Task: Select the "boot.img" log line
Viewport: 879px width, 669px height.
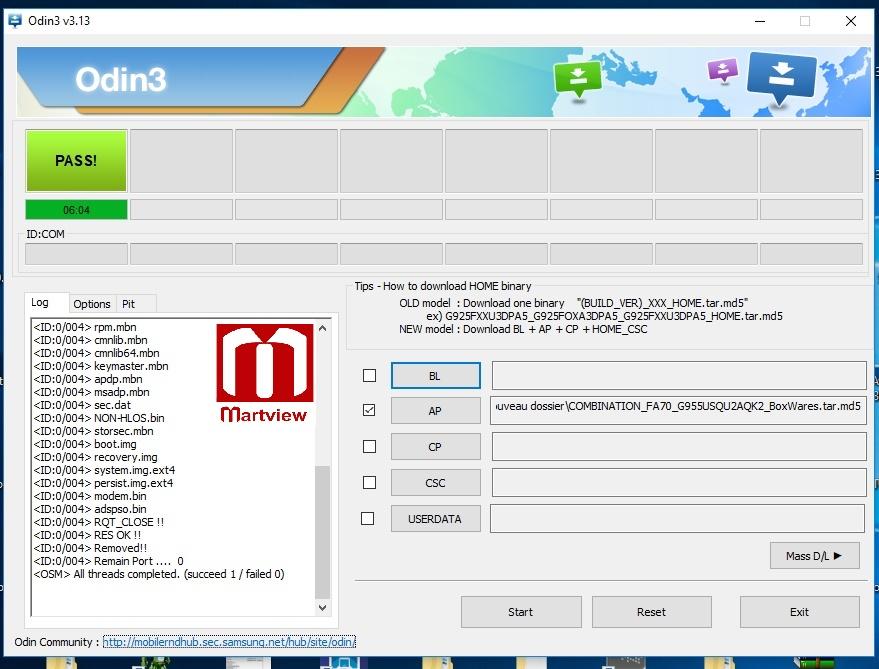Action: (85, 444)
